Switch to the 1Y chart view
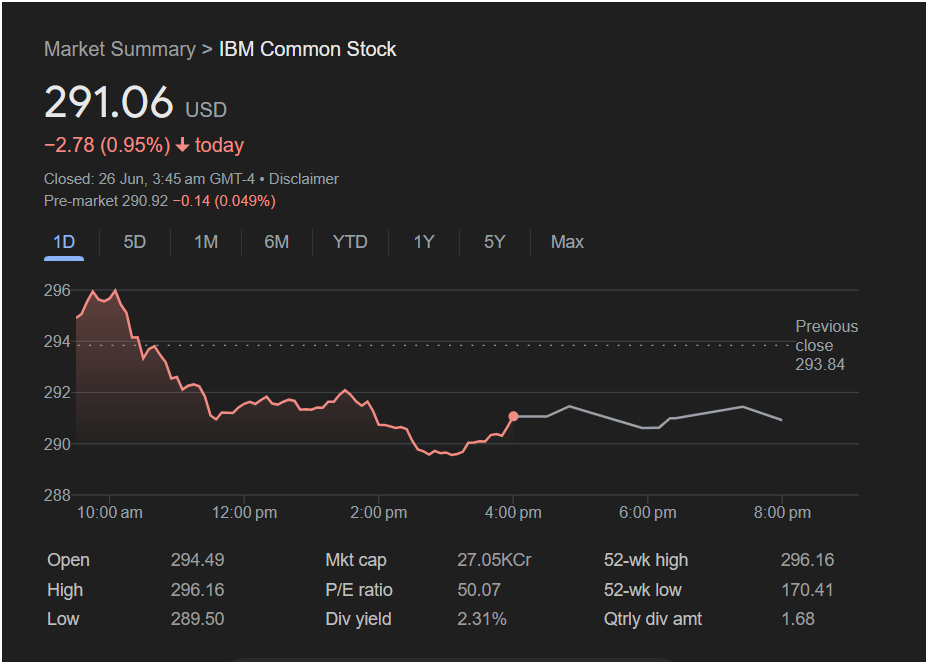Viewport: 928px width, 664px height. 424,242
